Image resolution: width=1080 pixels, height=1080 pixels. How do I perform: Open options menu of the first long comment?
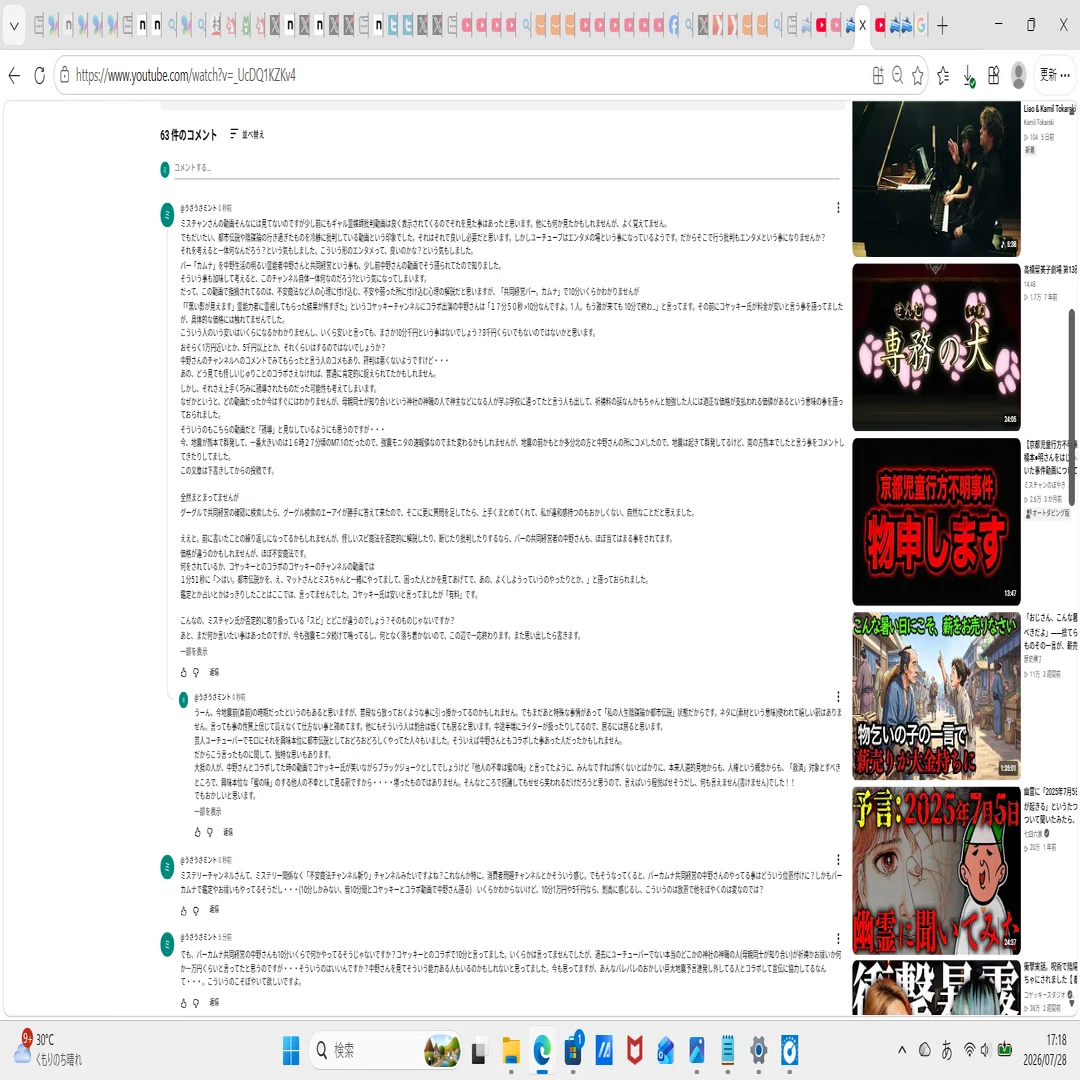click(x=838, y=207)
